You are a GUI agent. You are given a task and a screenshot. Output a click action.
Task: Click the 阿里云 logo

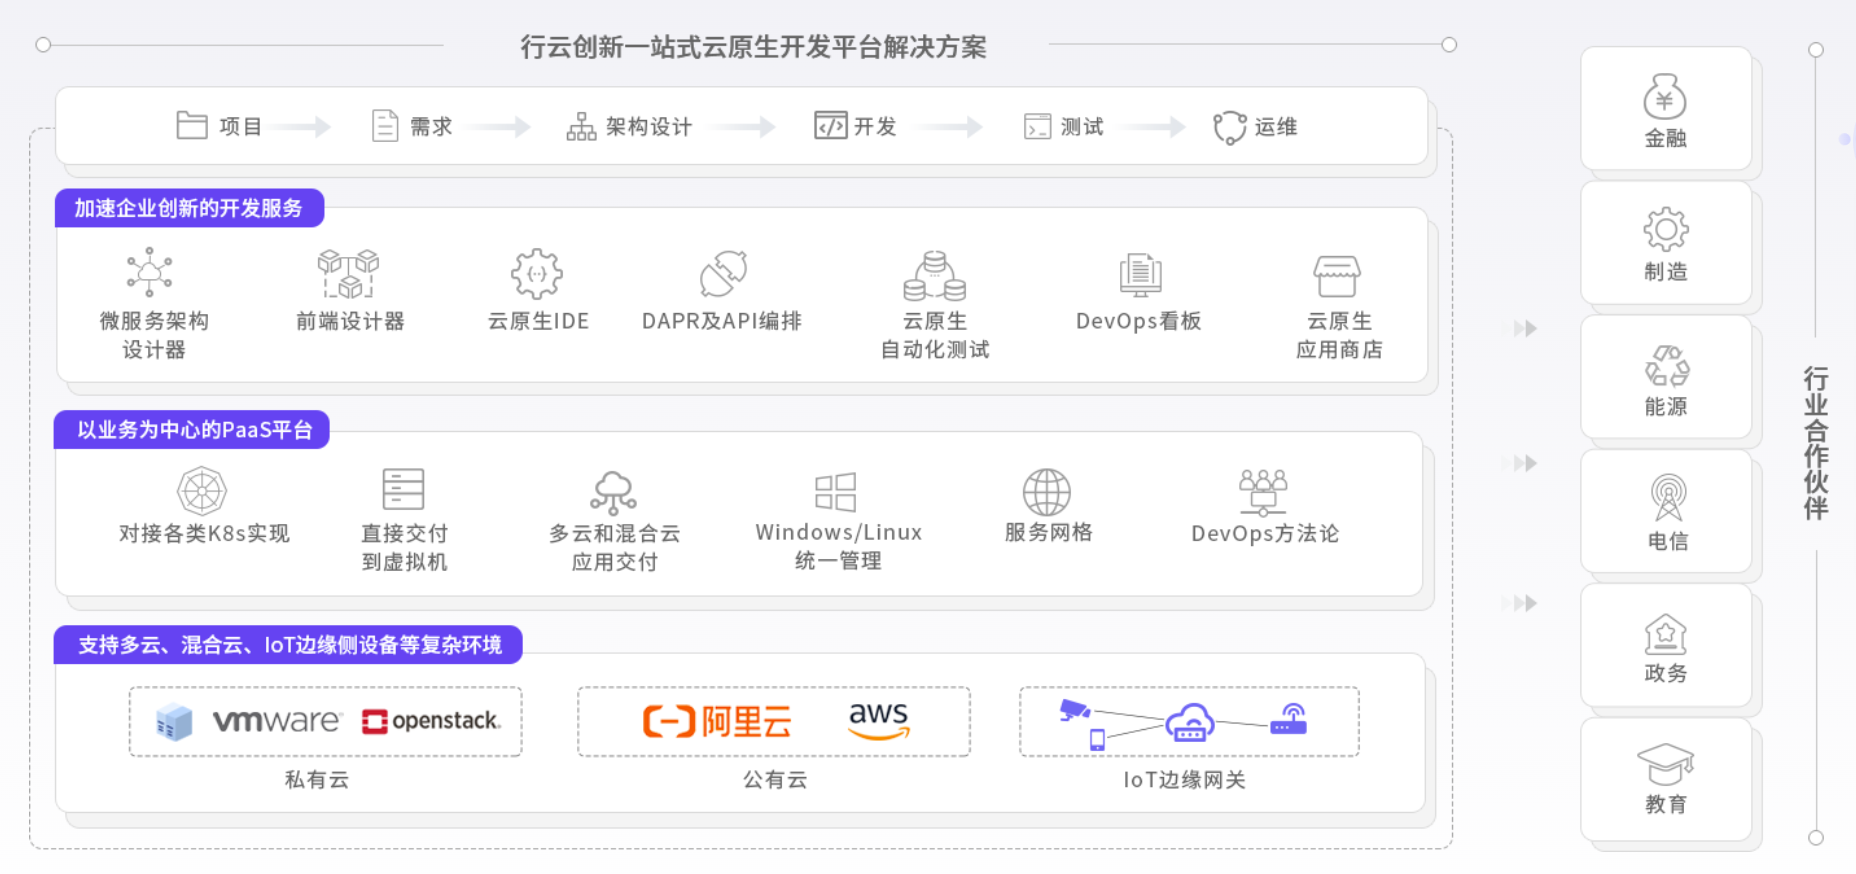(717, 721)
